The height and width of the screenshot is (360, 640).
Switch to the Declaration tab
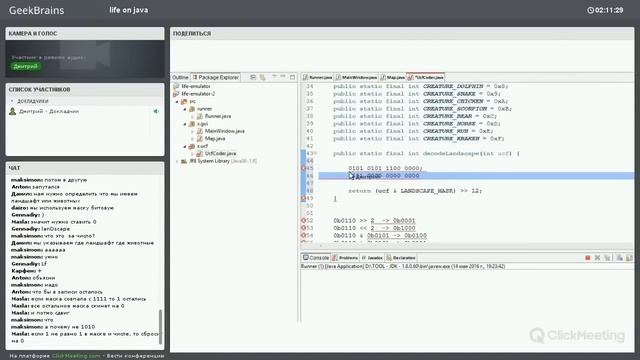(401, 258)
